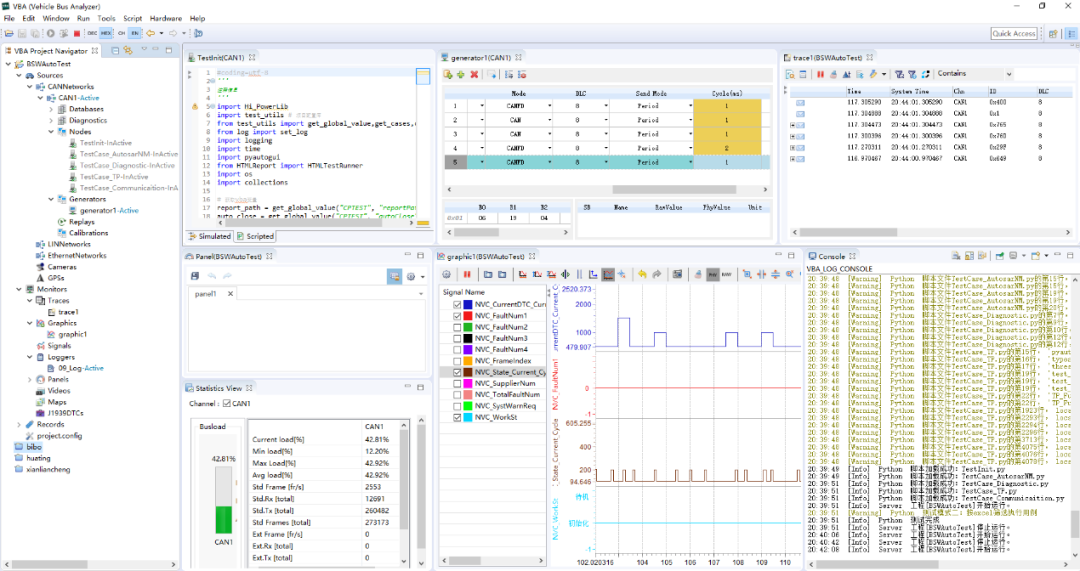The image size is (1080, 571).
Task: Open the Hardware menu
Action: 166,19
